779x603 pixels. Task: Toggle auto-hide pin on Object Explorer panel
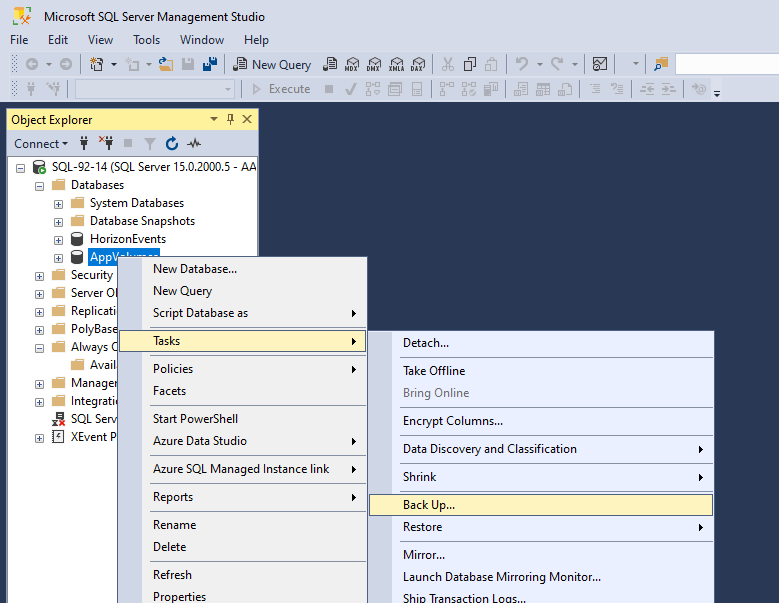(x=230, y=119)
